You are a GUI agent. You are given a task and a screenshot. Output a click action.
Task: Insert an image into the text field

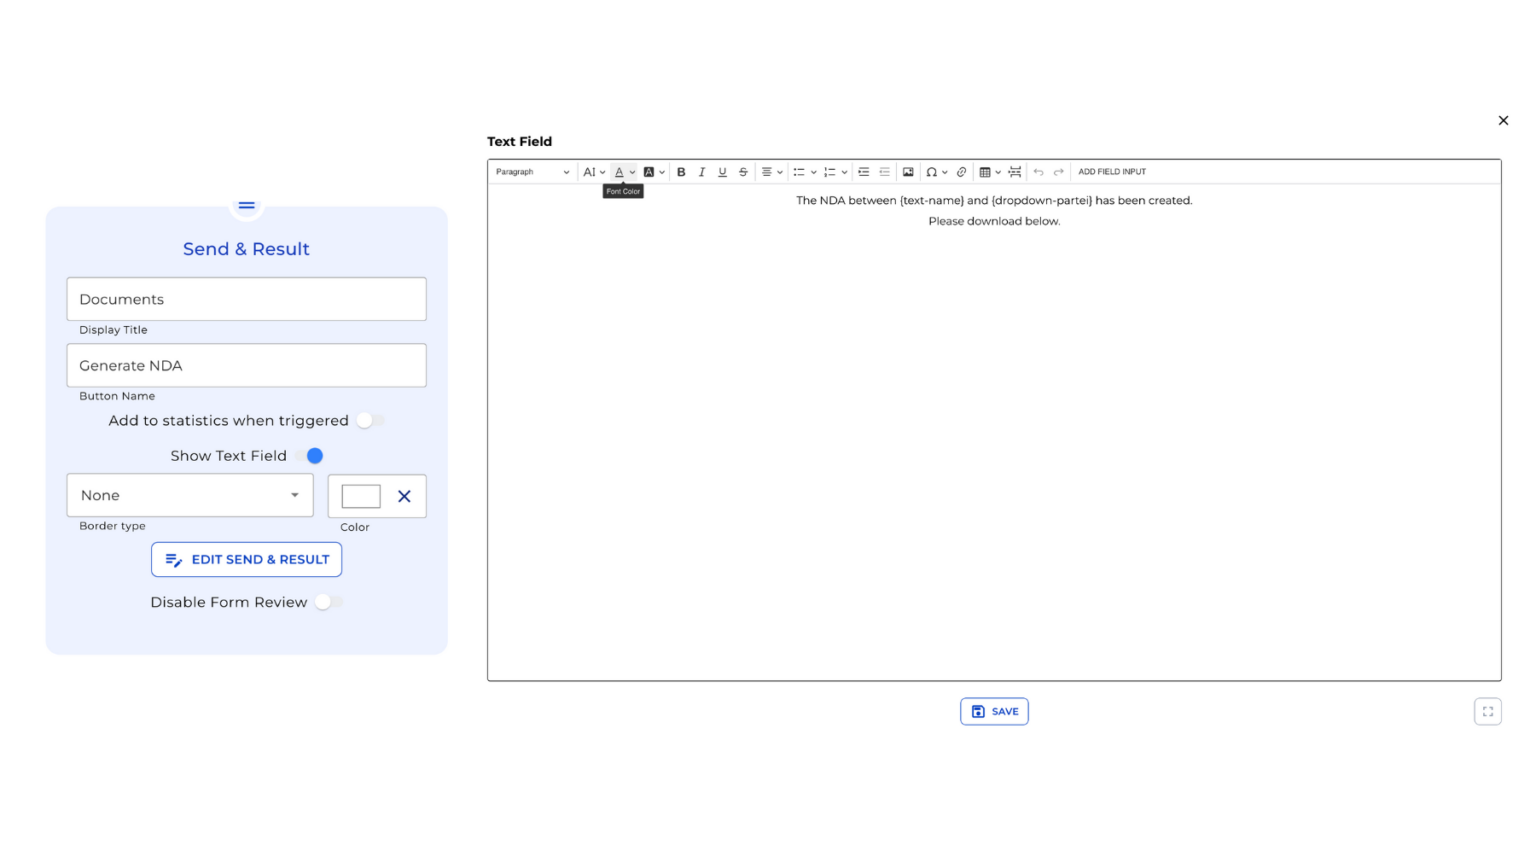point(908,172)
